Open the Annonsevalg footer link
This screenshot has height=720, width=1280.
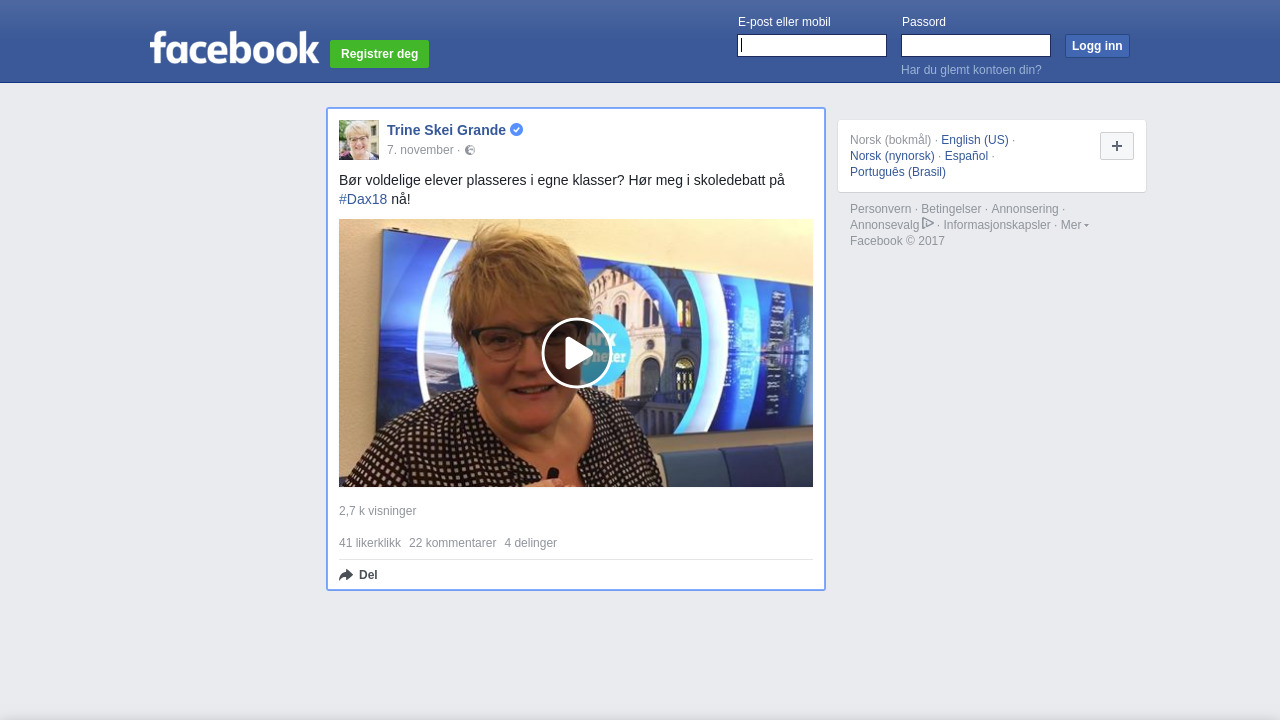click(884, 225)
